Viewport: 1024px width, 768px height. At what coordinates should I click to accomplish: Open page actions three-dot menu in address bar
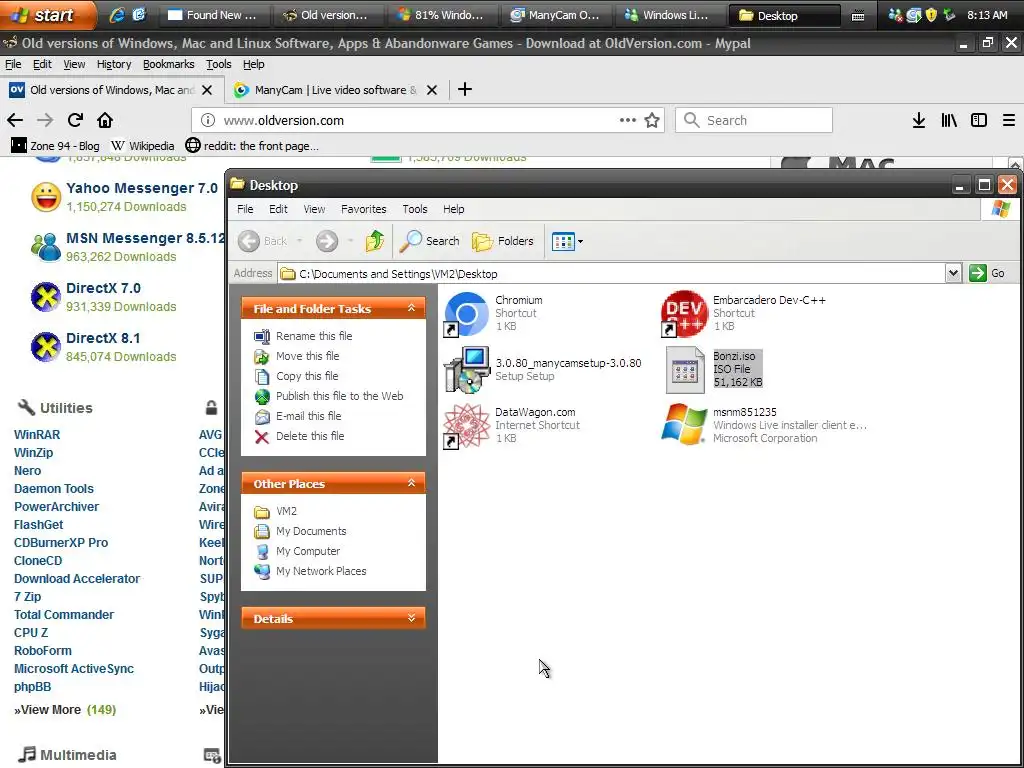[628, 120]
